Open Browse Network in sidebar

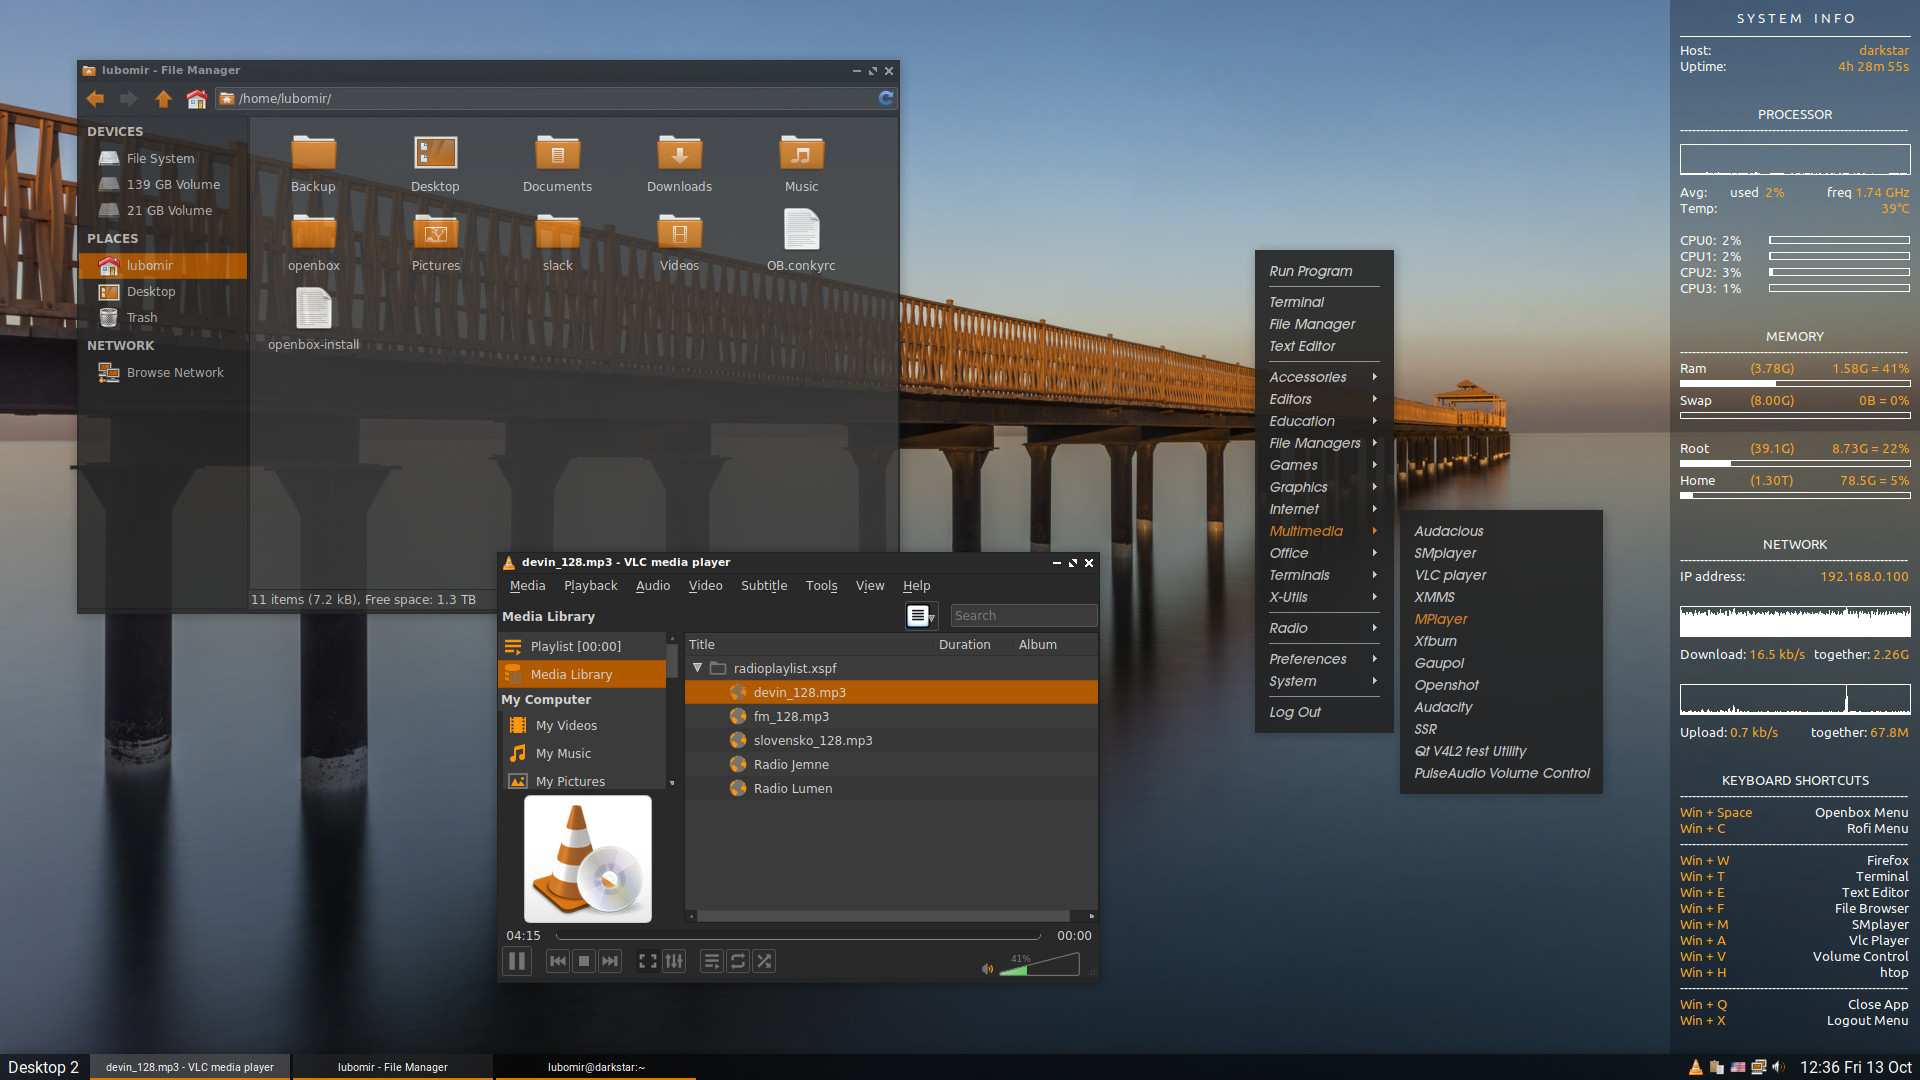[x=174, y=372]
